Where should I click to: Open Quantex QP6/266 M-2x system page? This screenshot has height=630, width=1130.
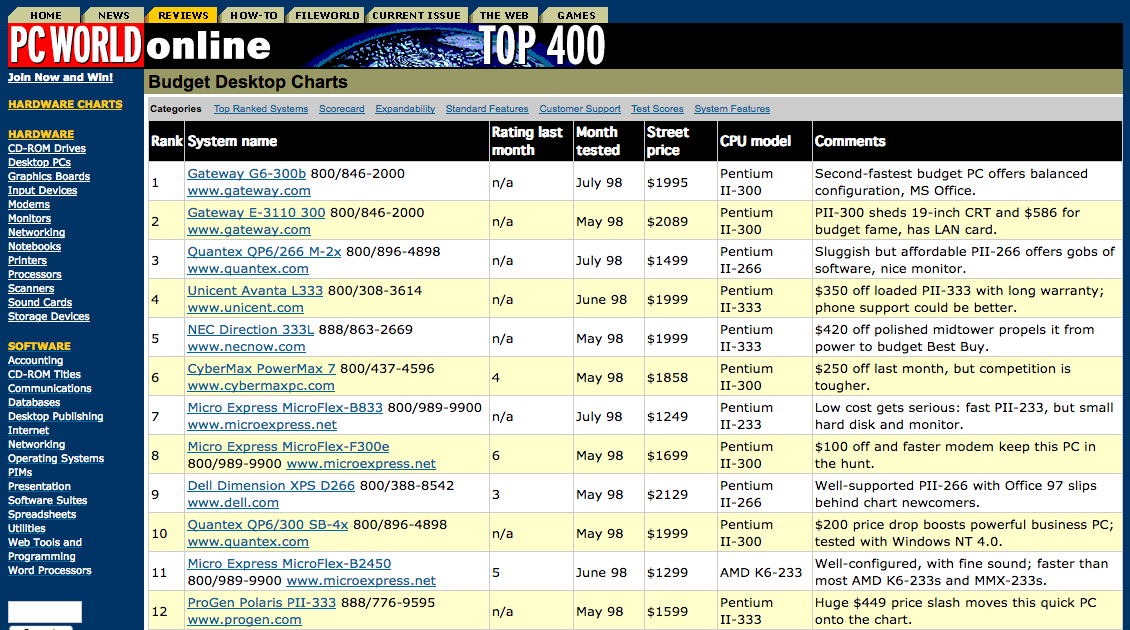pos(264,252)
